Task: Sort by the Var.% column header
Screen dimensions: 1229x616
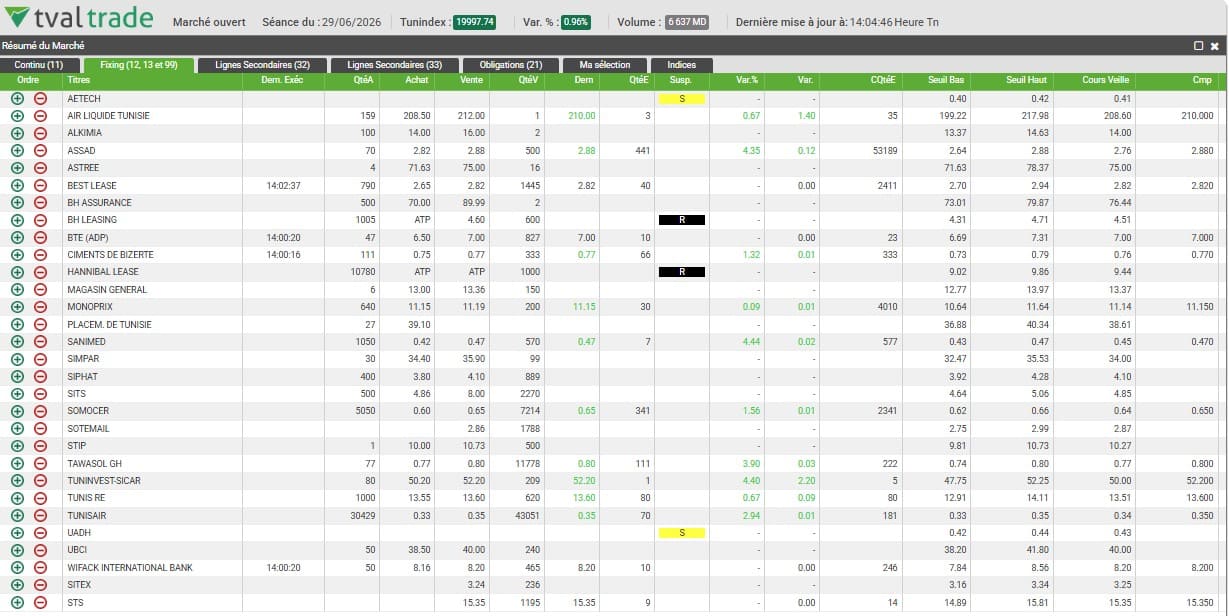Action: coord(747,80)
